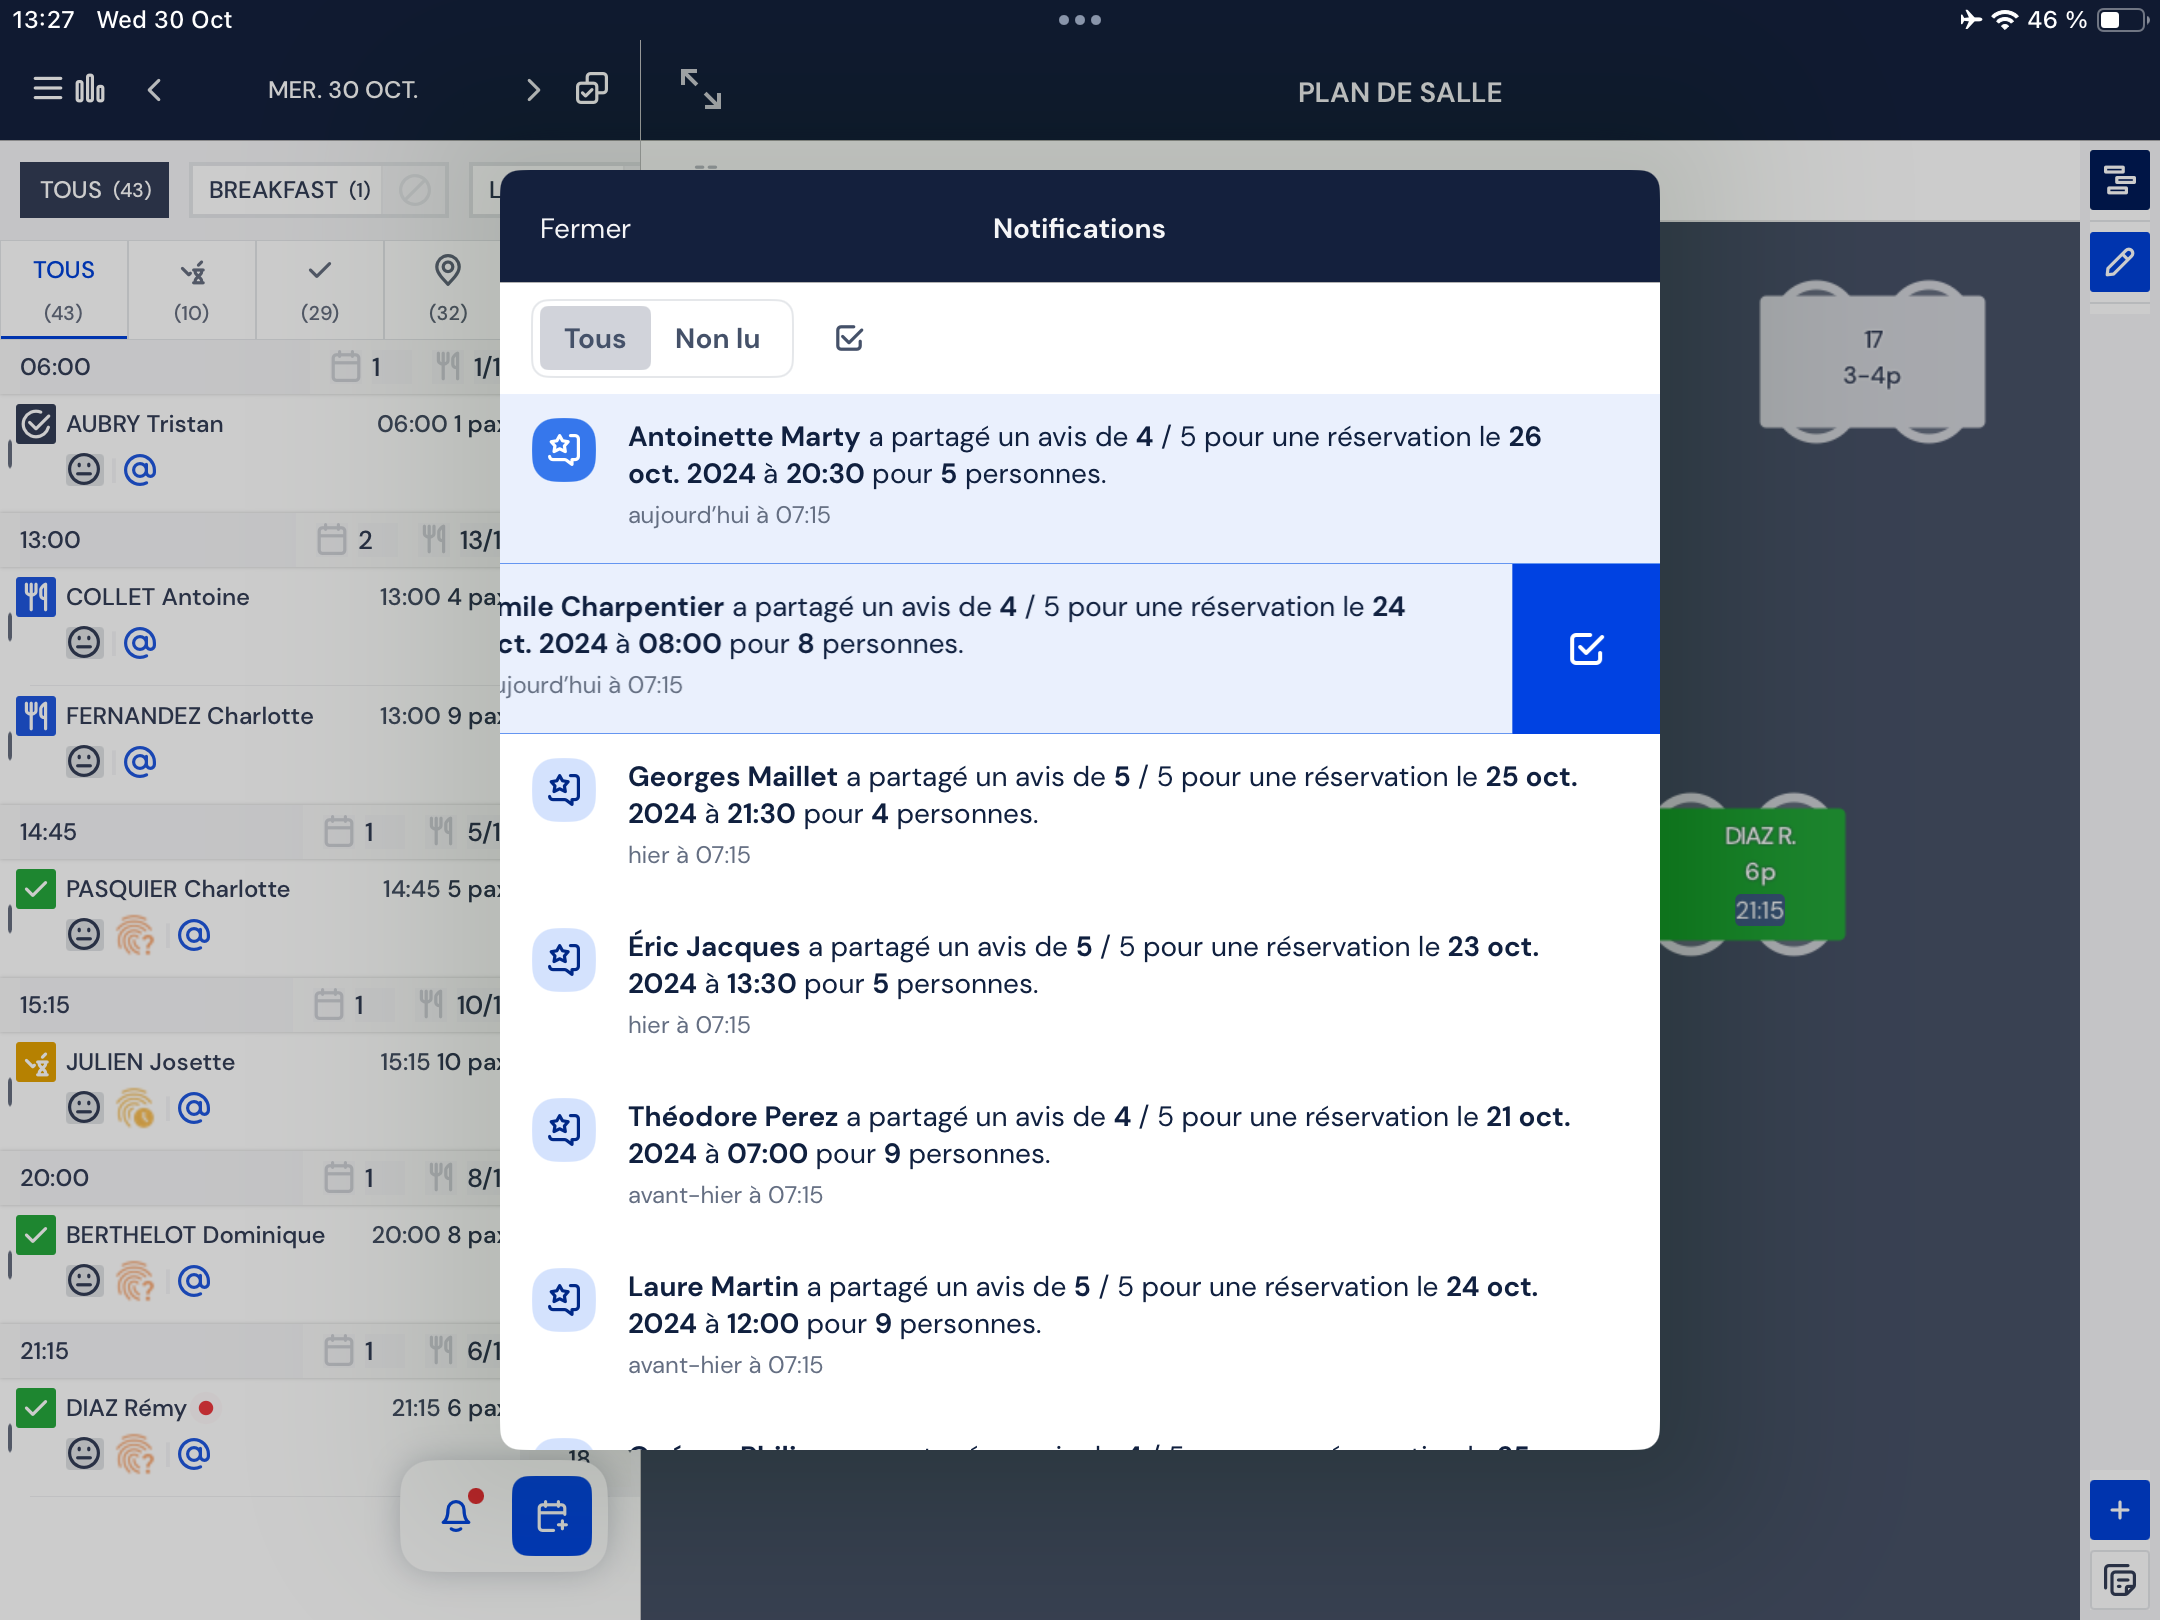Toggle fullscreen with the expand arrows icon
This screenshot has height=1620, width=2160.
700,89
